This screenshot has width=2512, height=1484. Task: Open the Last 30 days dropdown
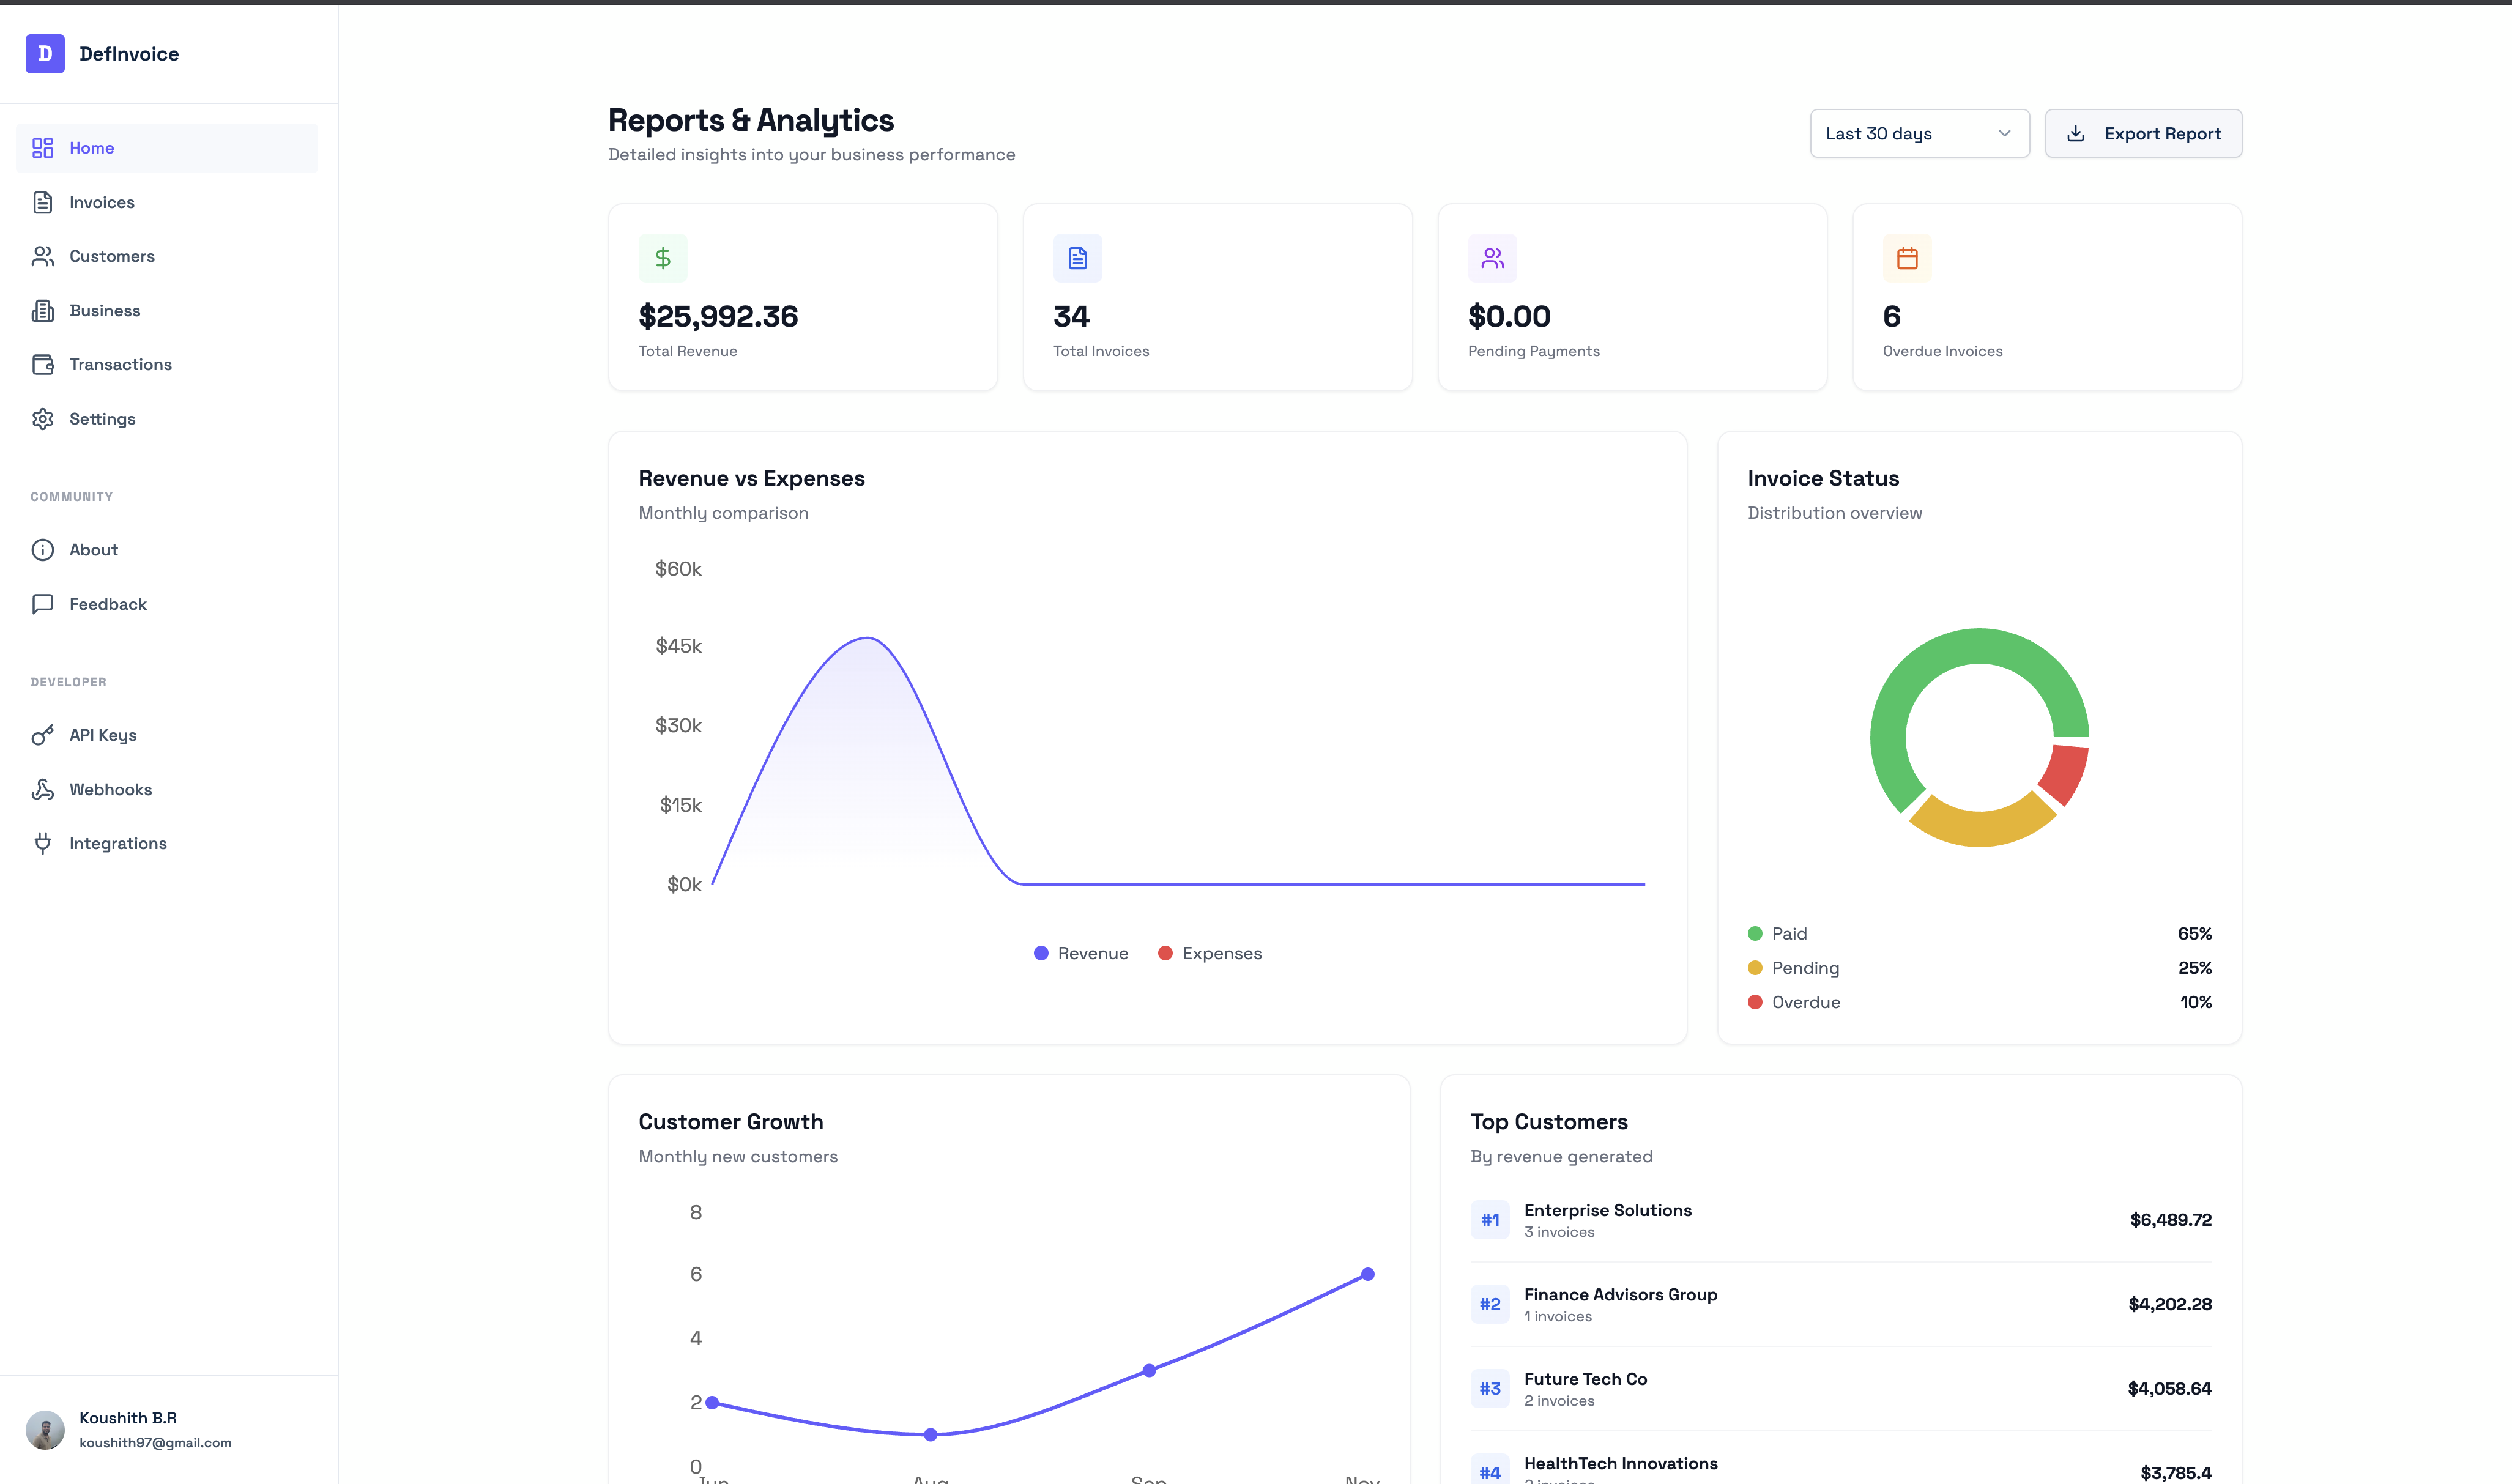click(x=1919, y=133)
